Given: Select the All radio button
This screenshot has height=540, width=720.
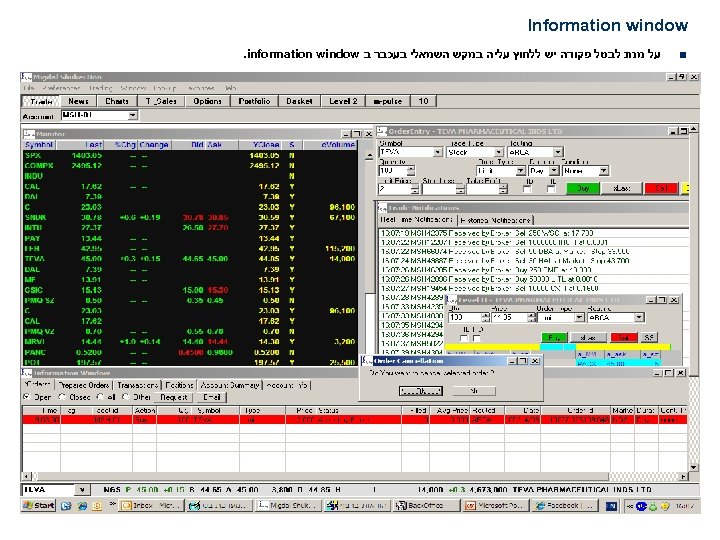Looking at the screenshot, I should pos(100,397).
